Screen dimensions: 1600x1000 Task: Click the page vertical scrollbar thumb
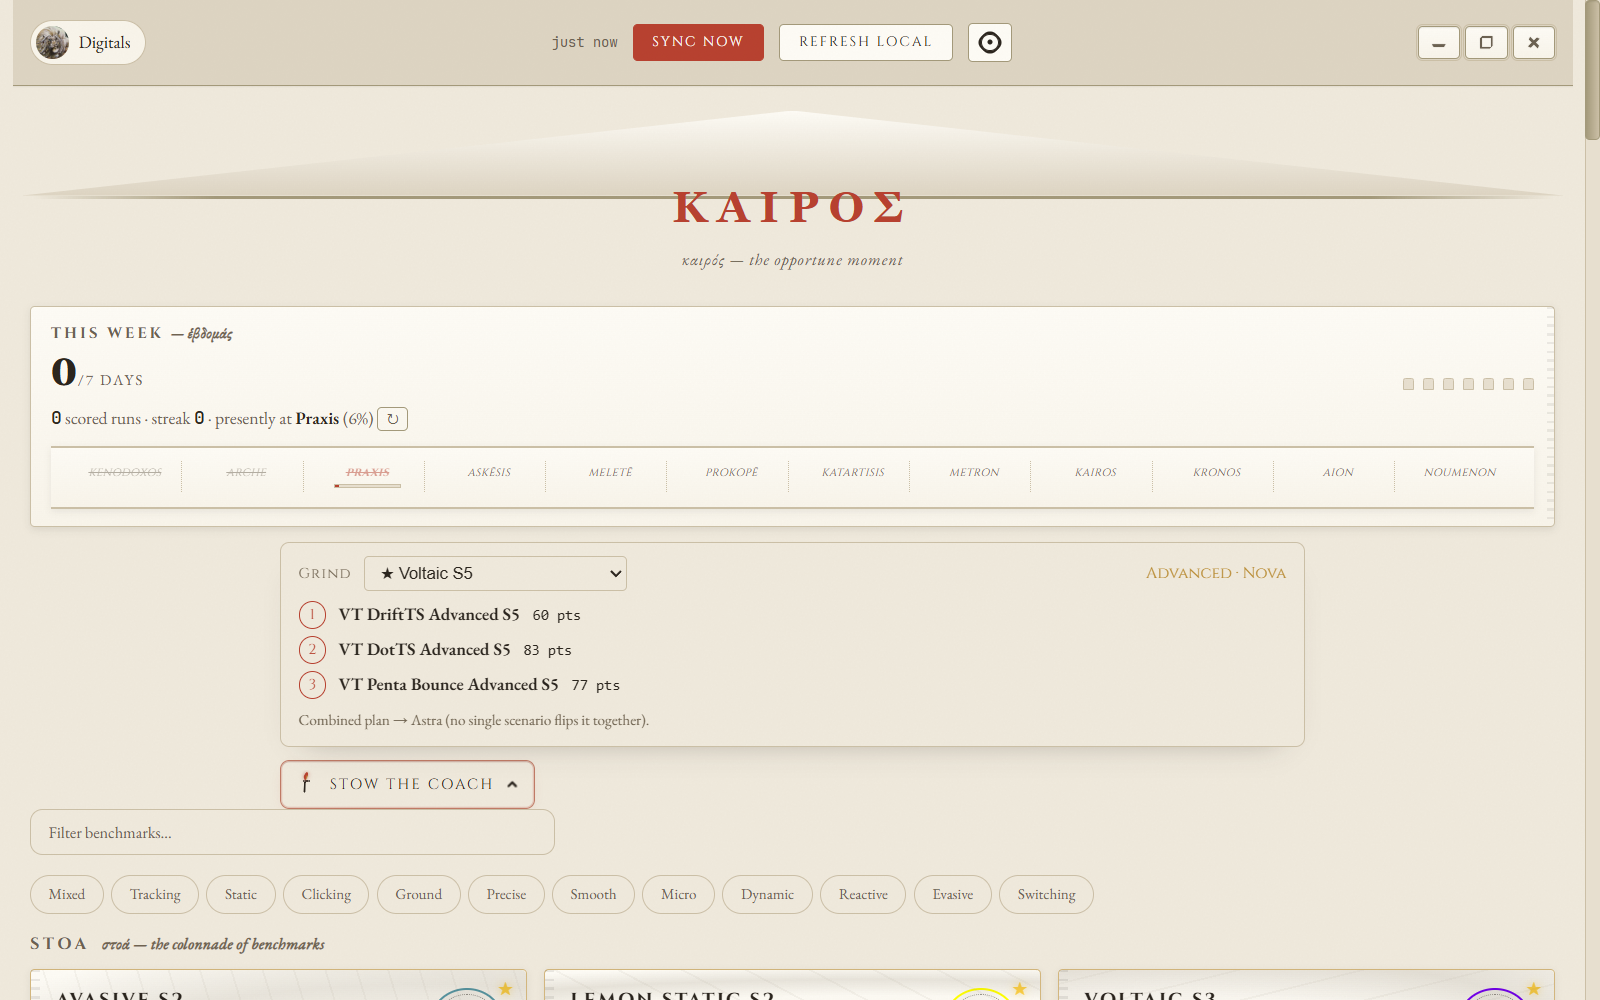[1592, 70]
